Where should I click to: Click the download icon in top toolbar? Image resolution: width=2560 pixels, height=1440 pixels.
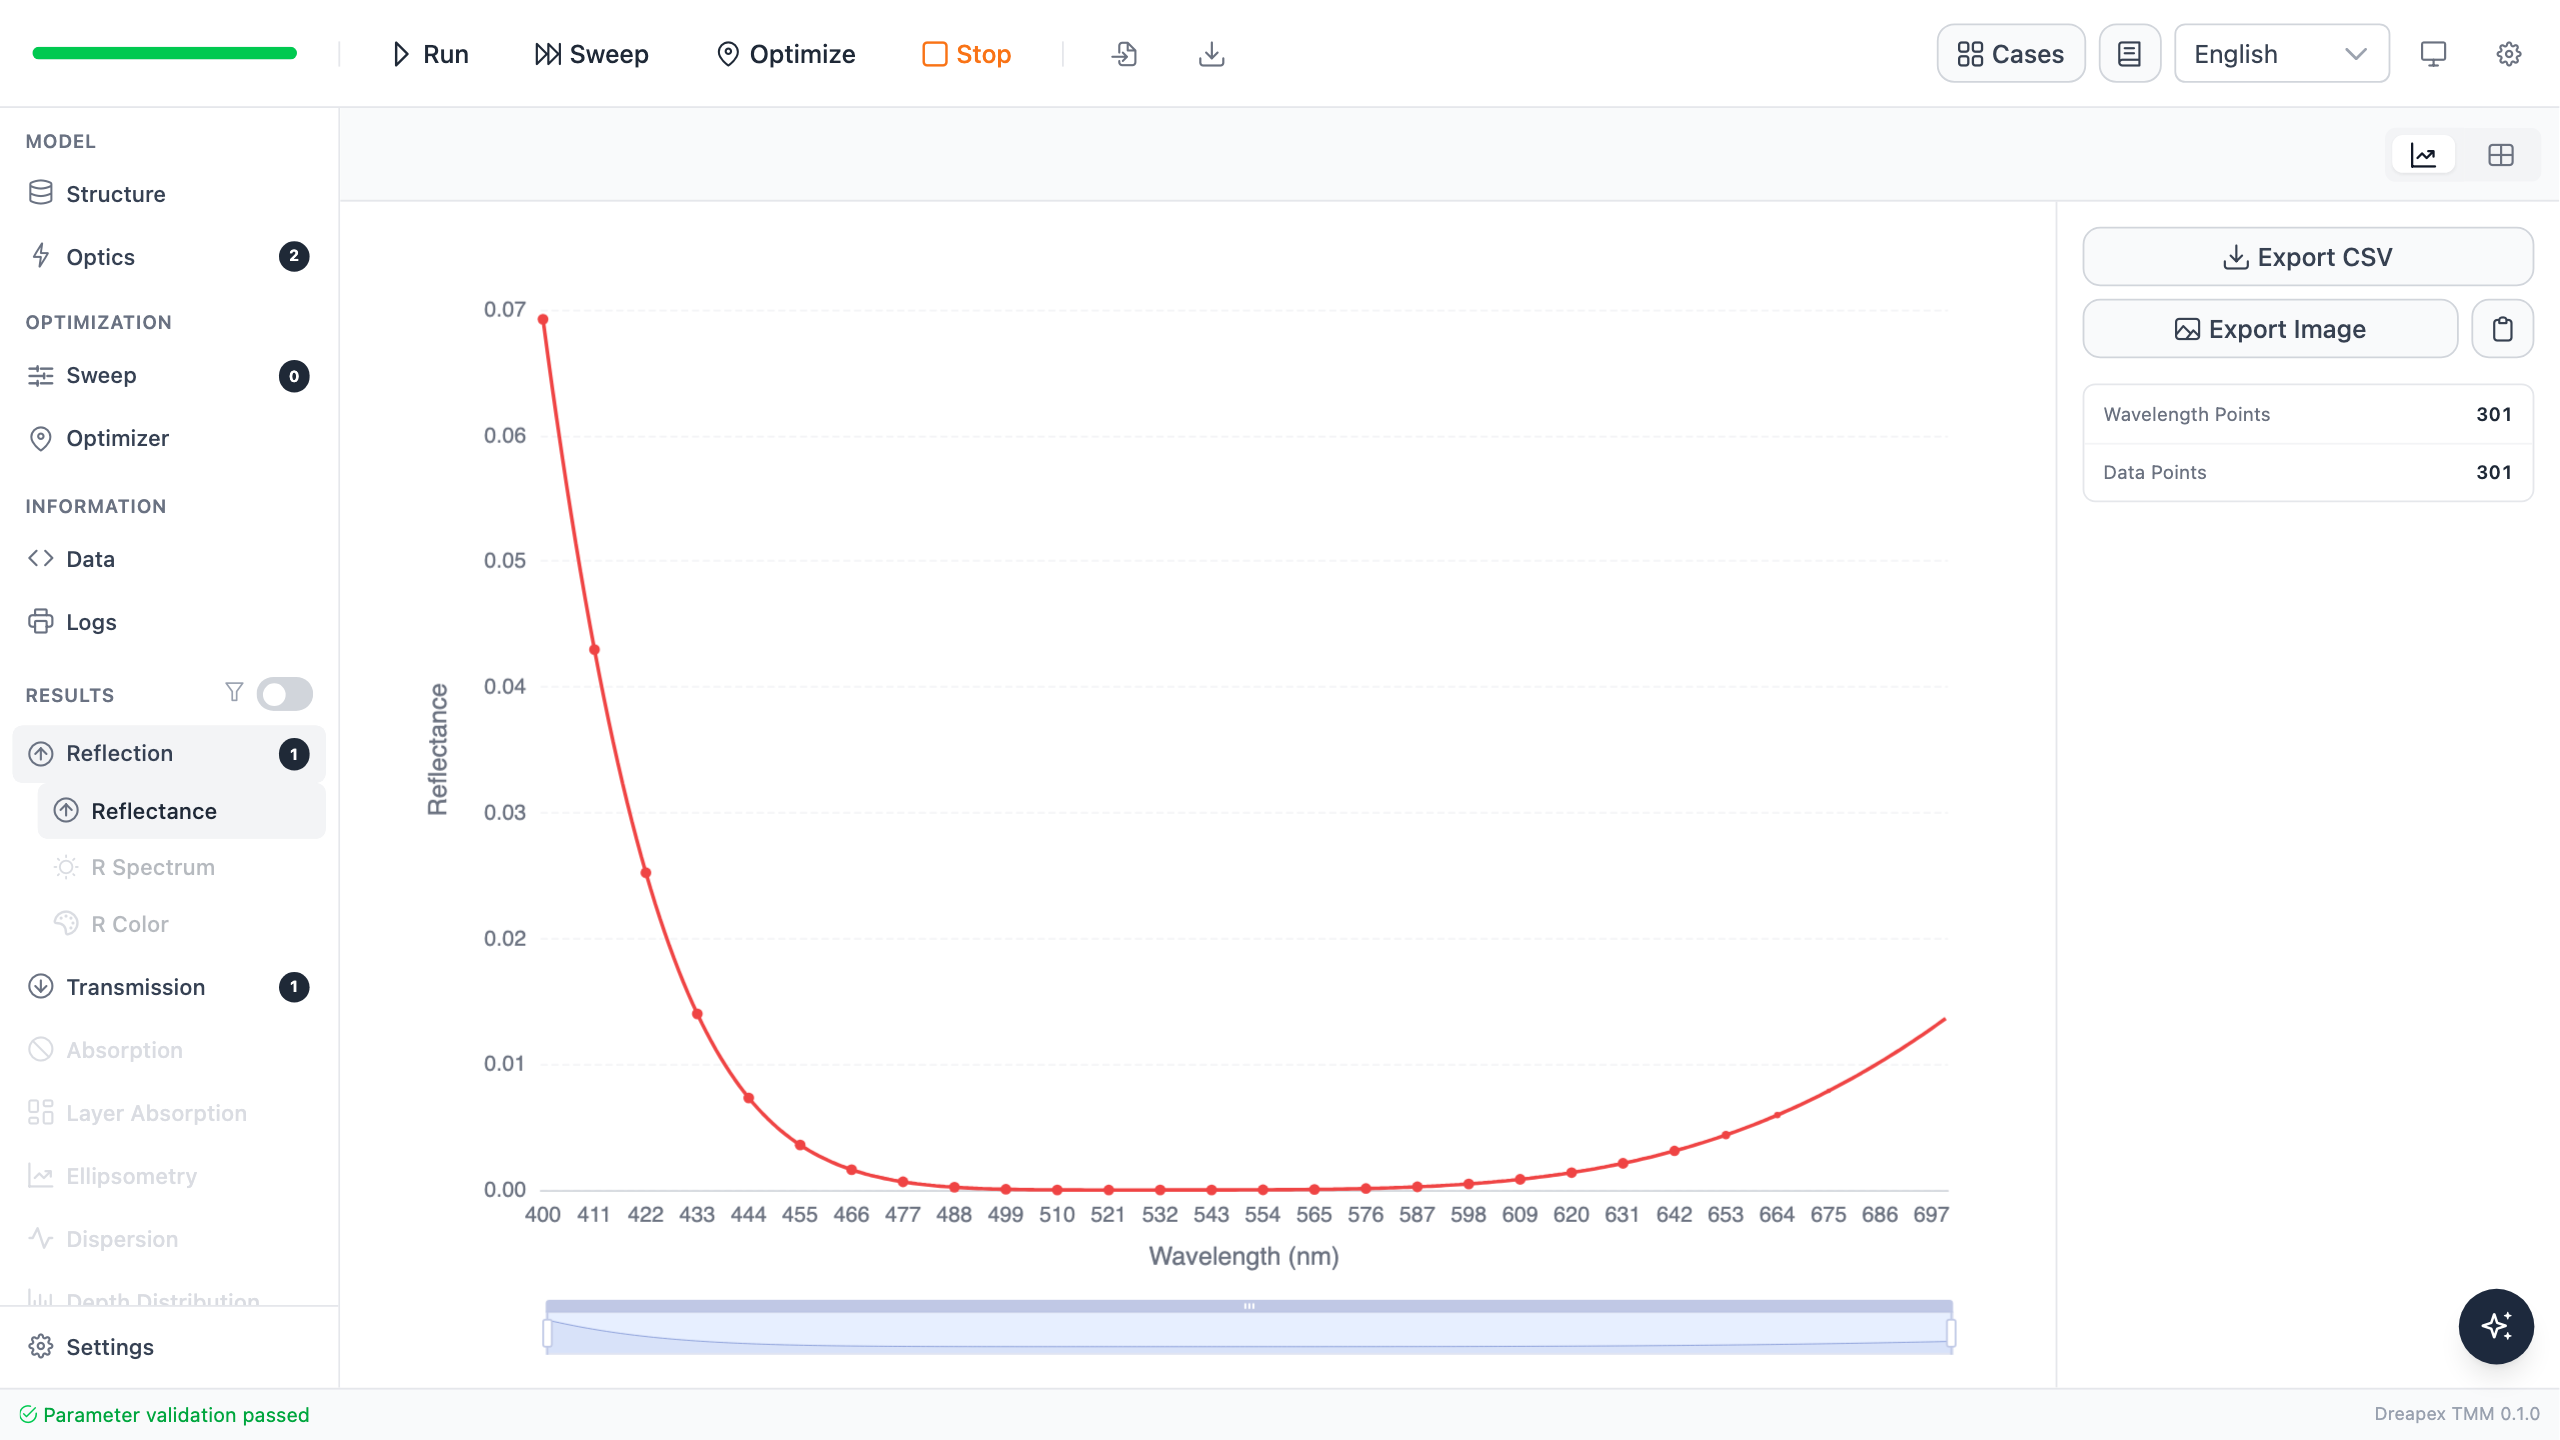1211,54
